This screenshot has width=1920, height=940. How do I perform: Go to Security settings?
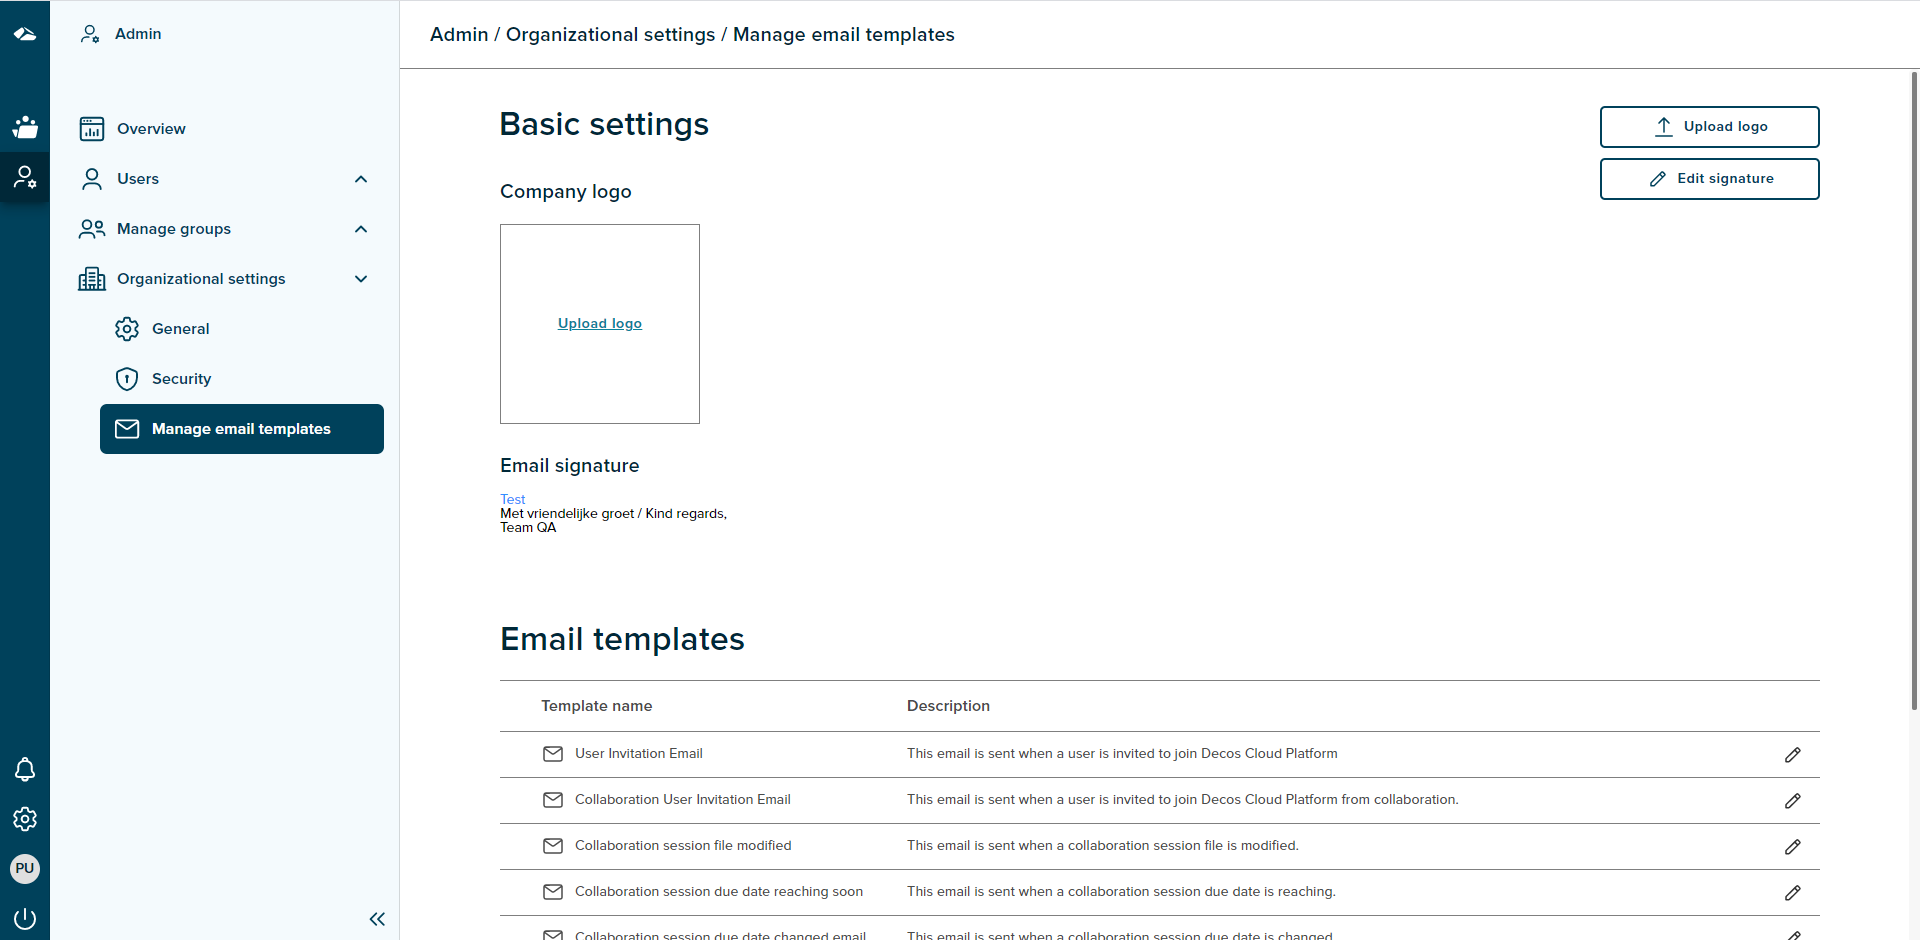(181, 379)
